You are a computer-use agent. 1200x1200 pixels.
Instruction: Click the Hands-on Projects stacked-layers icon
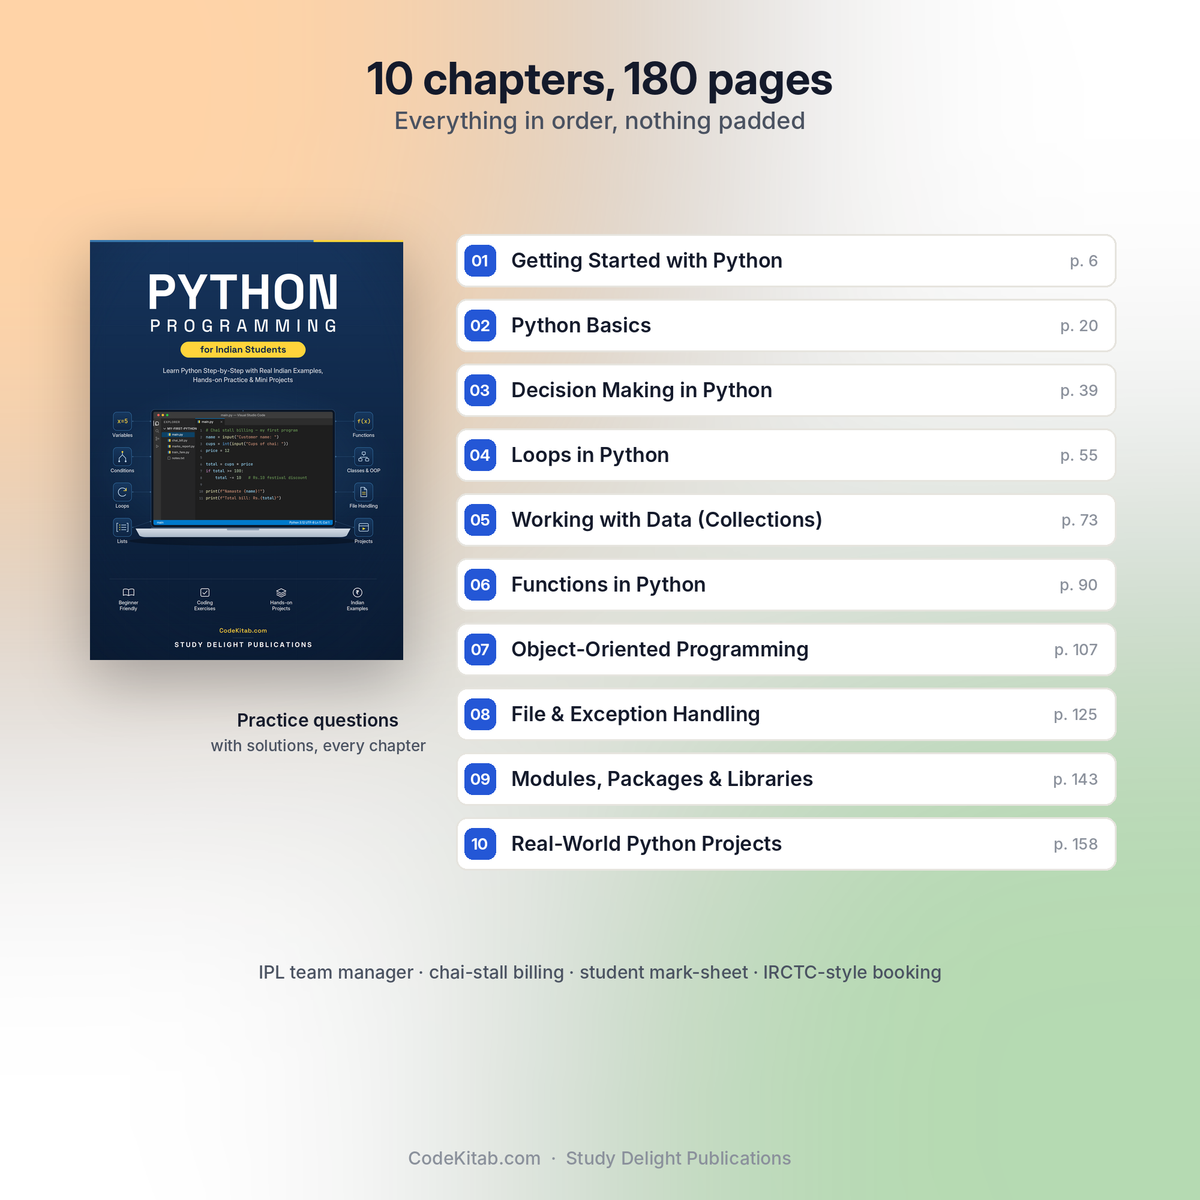[281, 592]
